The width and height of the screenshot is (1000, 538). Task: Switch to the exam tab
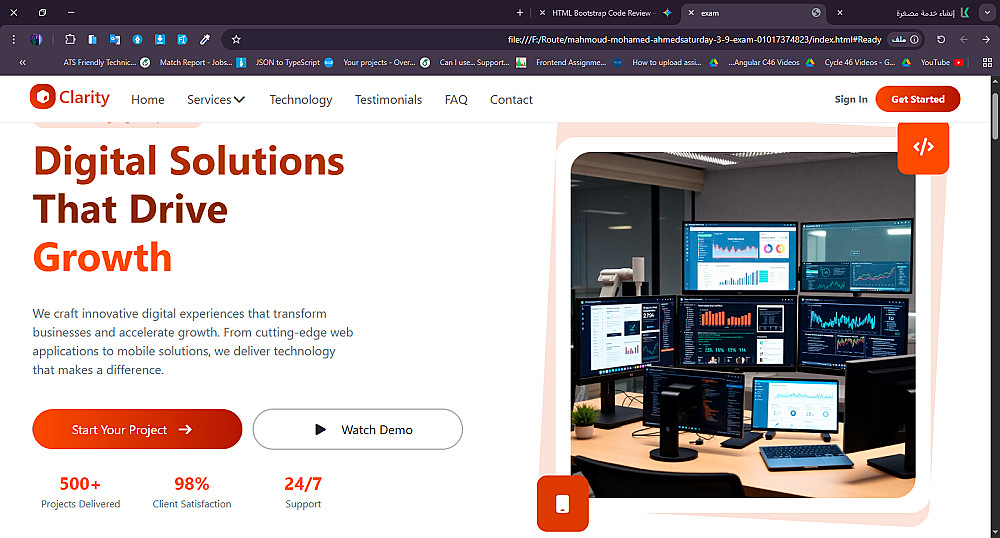pyautogui.click(x=754, y=13)
